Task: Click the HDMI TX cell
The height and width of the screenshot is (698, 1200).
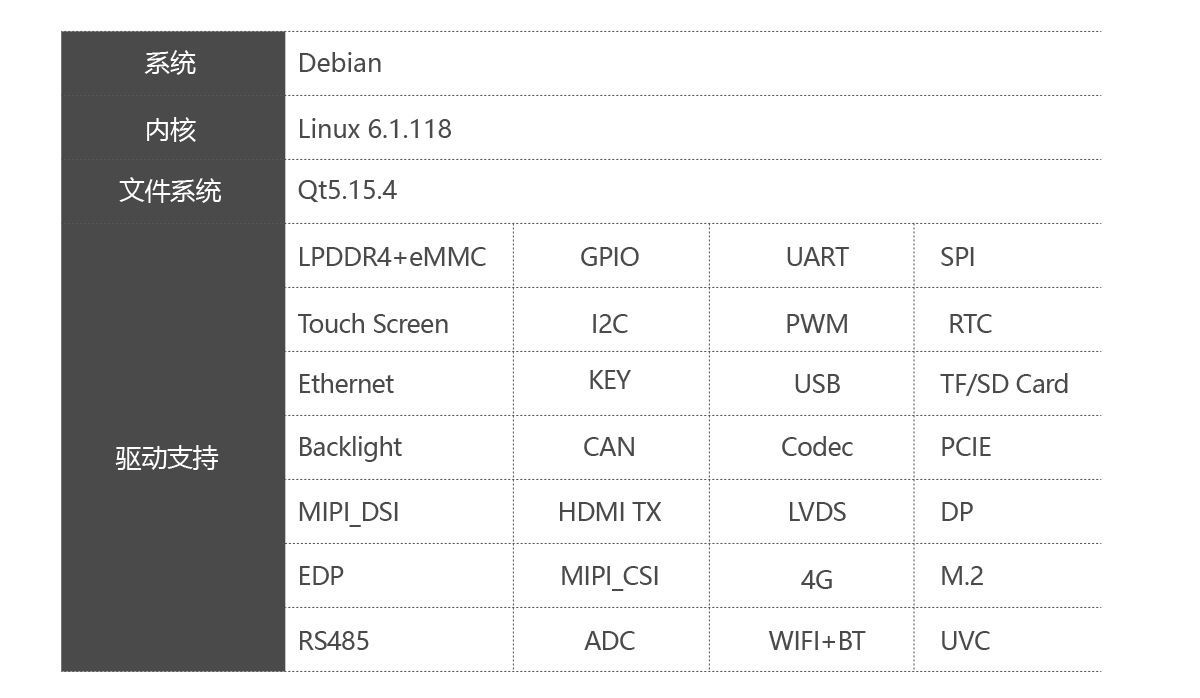Action: [609, 512]
